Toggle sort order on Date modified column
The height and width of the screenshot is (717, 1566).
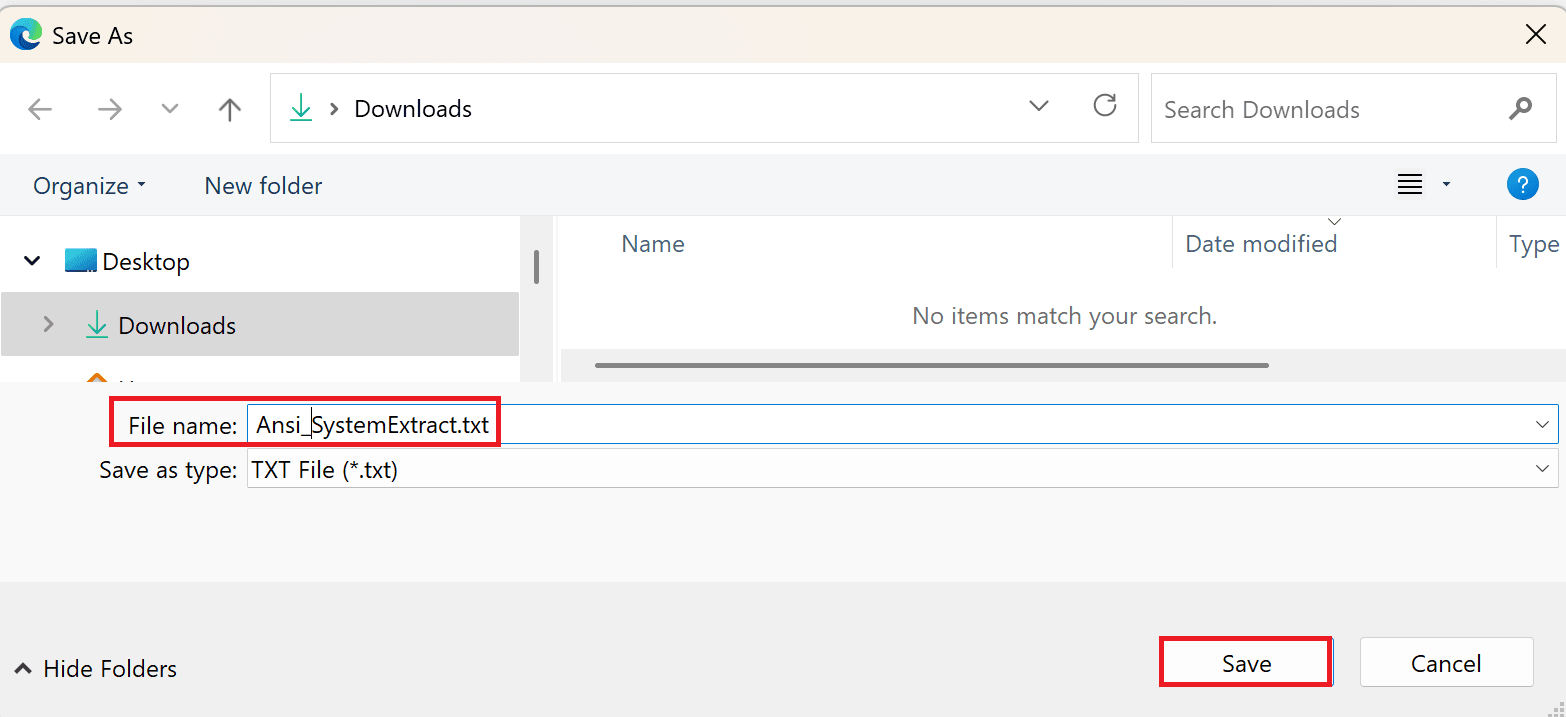point(1260,243)
